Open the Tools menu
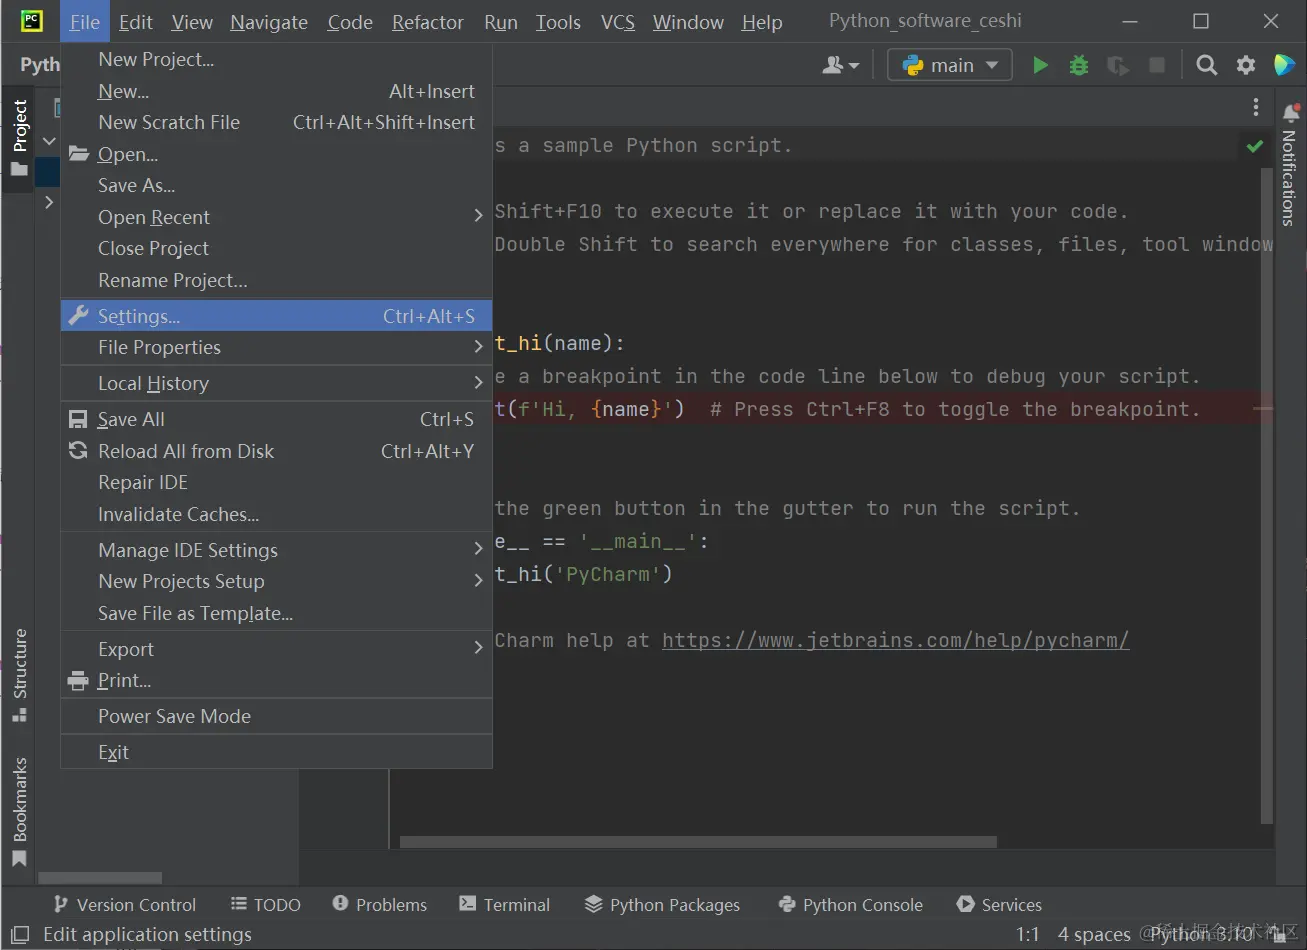 click(x=558, y=22)
